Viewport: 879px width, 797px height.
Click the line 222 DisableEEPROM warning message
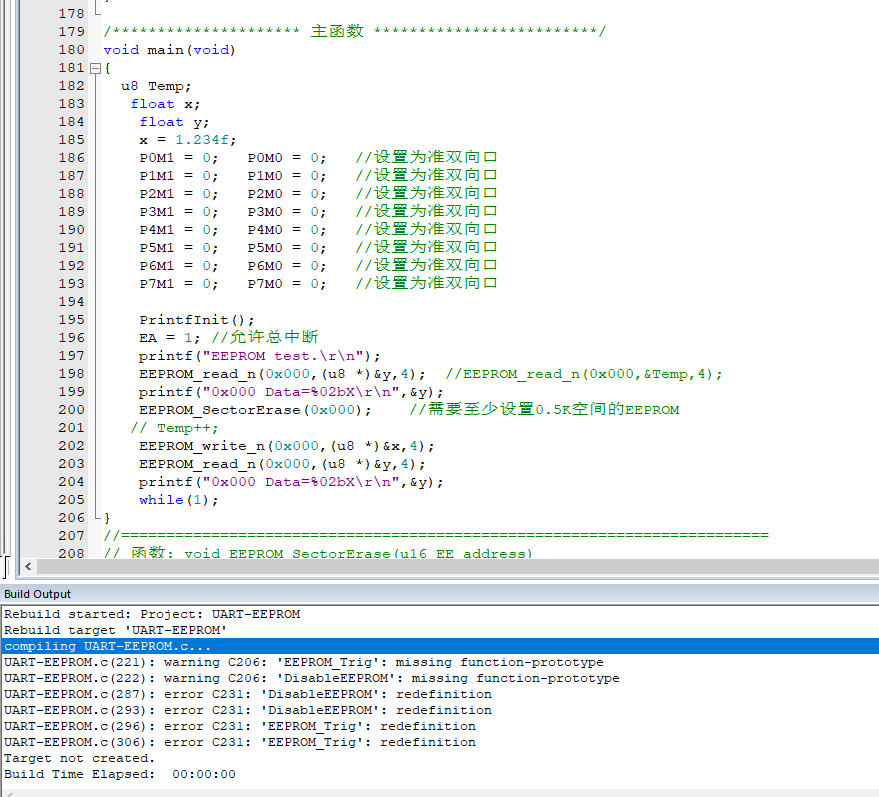click(x=311, y=678)
